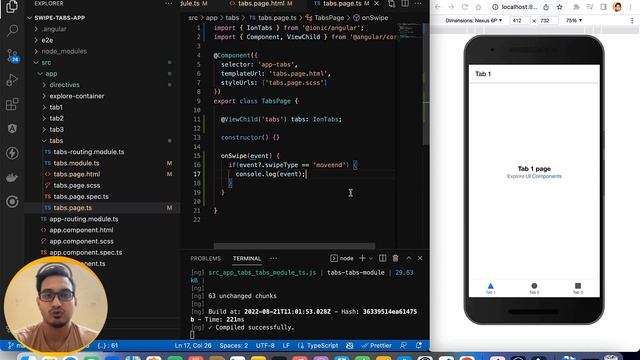Open the UI Components link
The height and width of the screenshot is (360, 640).
(x=543, y=176)
